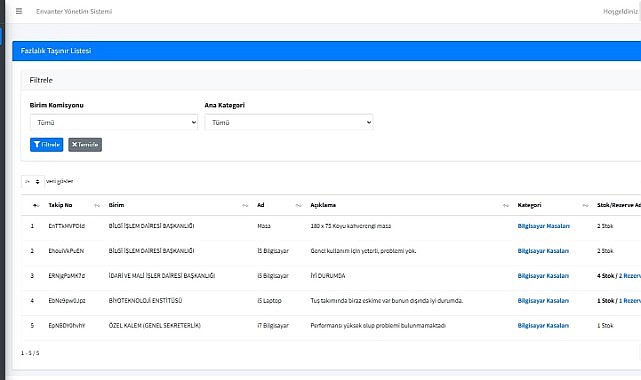Select İDARİ VE MALİ İŞLER DAİRESİ BAŞKANLIĞI cell
Image resolution: width=641 pixels, height=380 pixels.
[x=162, y=276]
